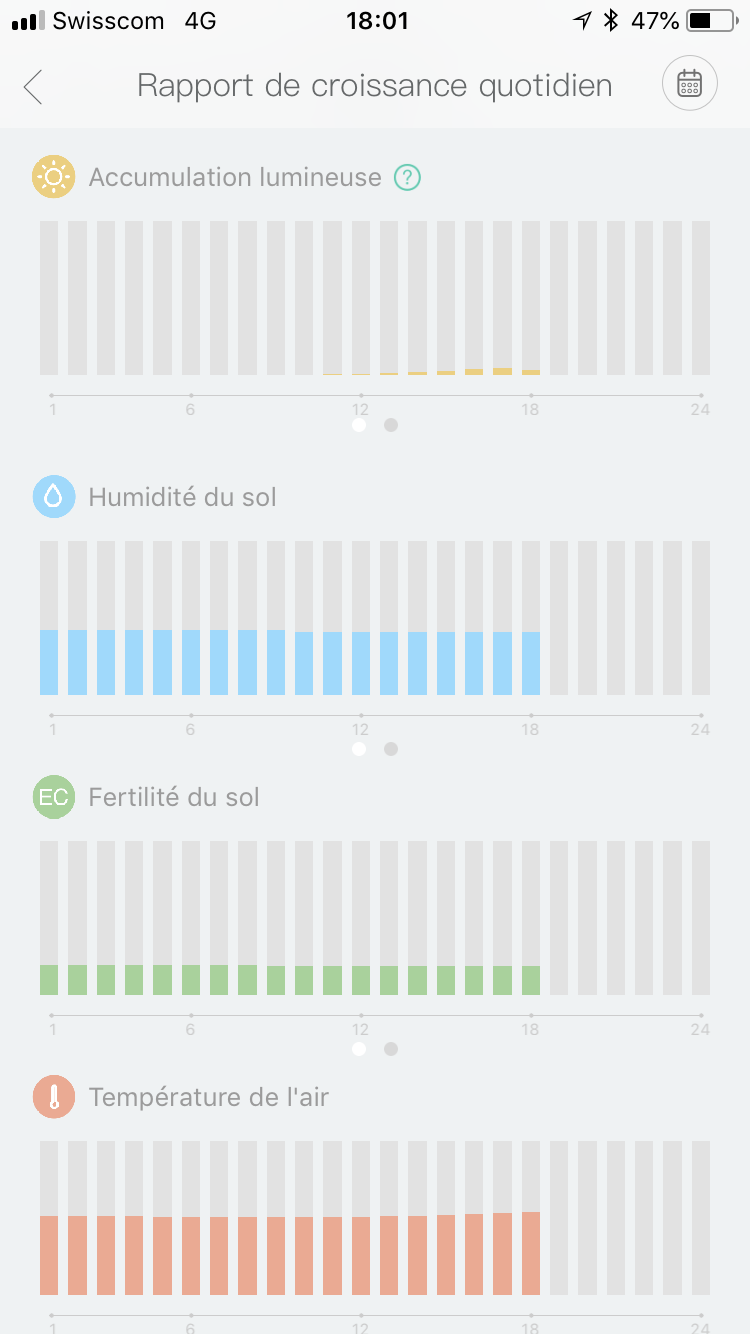
Task: Tap the first blue soil moisture bar
Action: tap(49, 662)
